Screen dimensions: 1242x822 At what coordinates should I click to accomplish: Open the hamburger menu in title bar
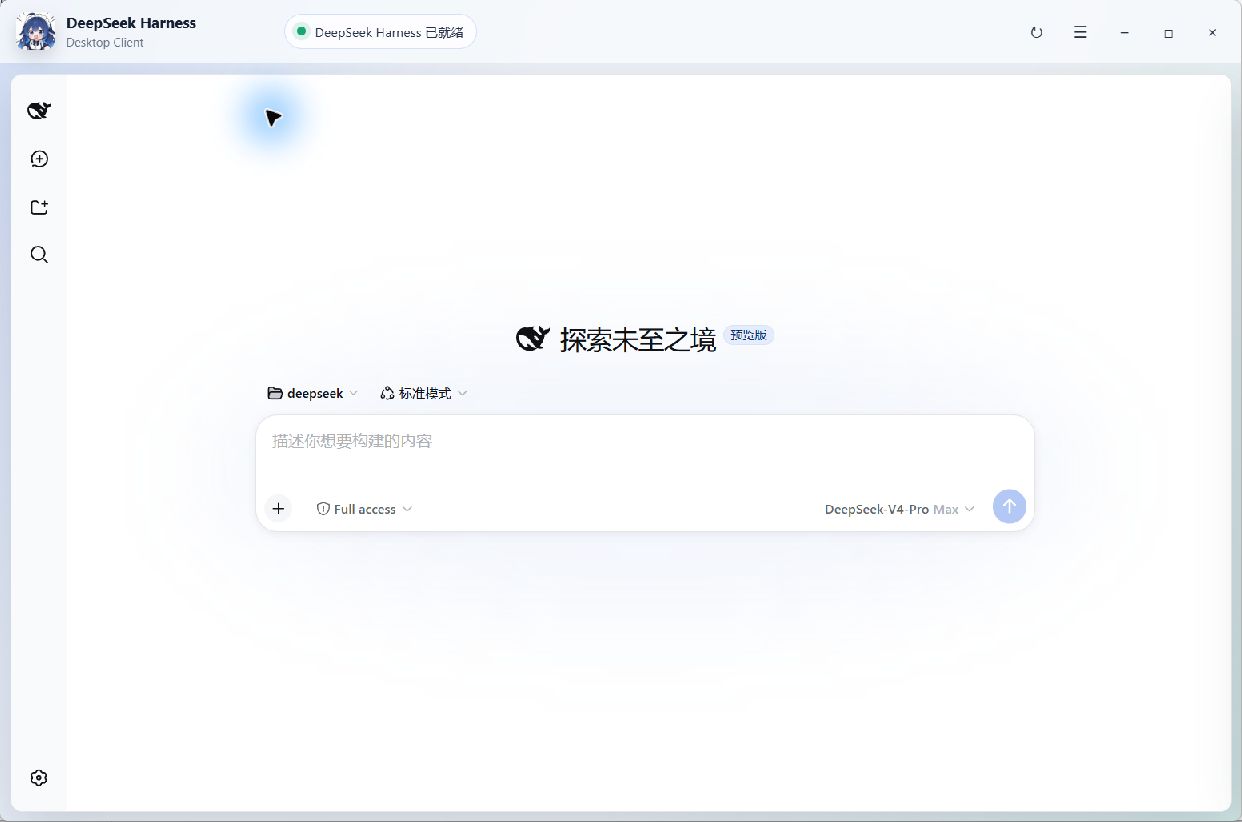coord(1080,33)
